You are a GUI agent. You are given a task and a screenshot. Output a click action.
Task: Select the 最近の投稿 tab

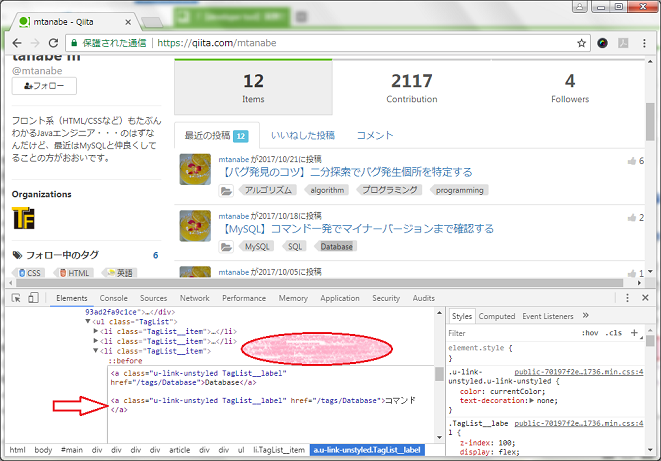coord(217,135)
